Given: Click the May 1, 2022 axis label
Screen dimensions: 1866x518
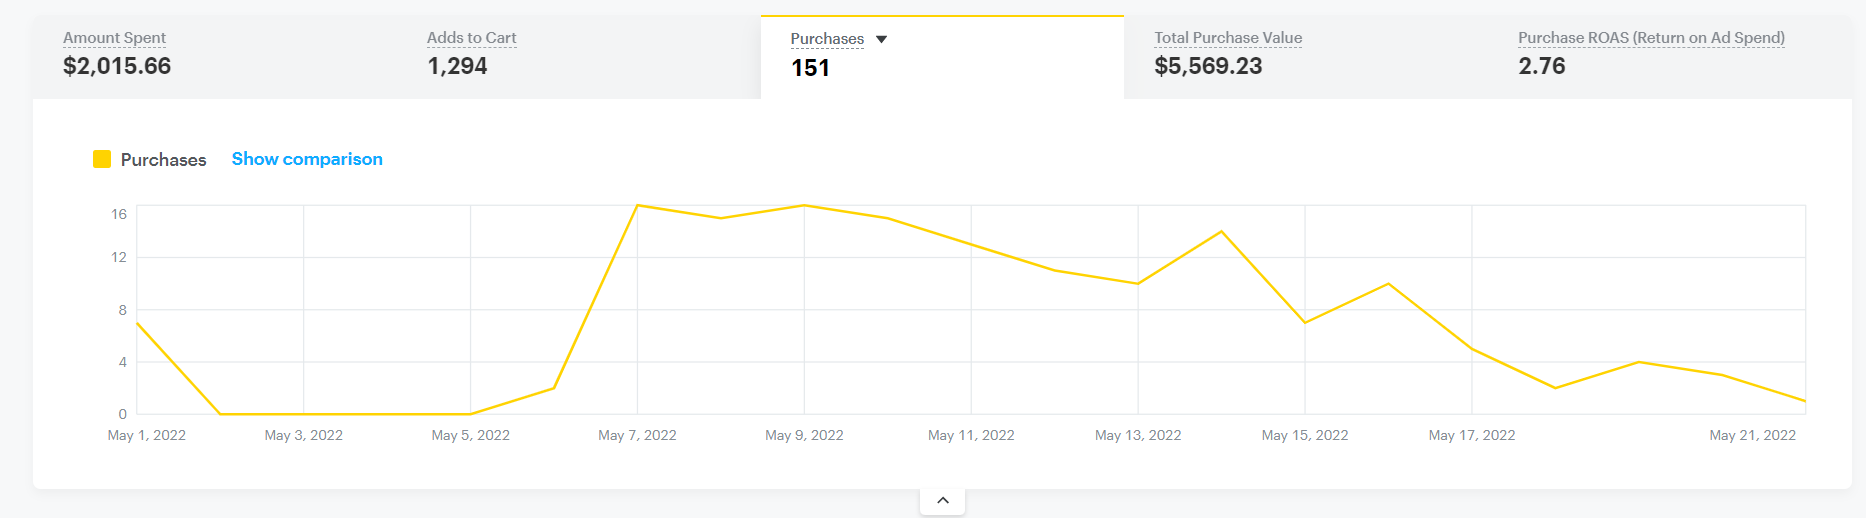Looking at the screenshot, I should coord(146,435).
